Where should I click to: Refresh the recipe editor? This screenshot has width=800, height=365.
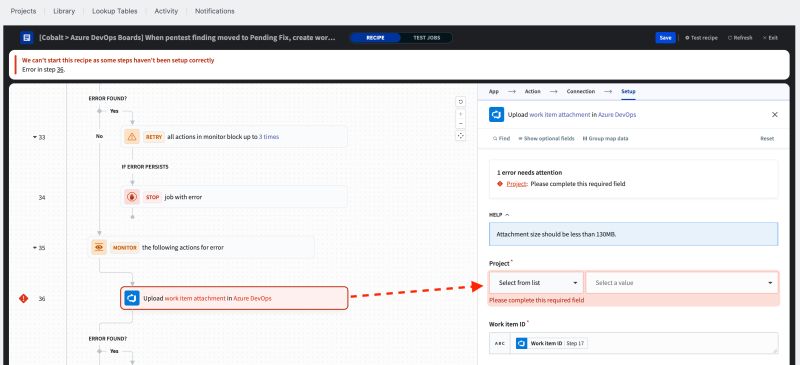tap(740, 38)
